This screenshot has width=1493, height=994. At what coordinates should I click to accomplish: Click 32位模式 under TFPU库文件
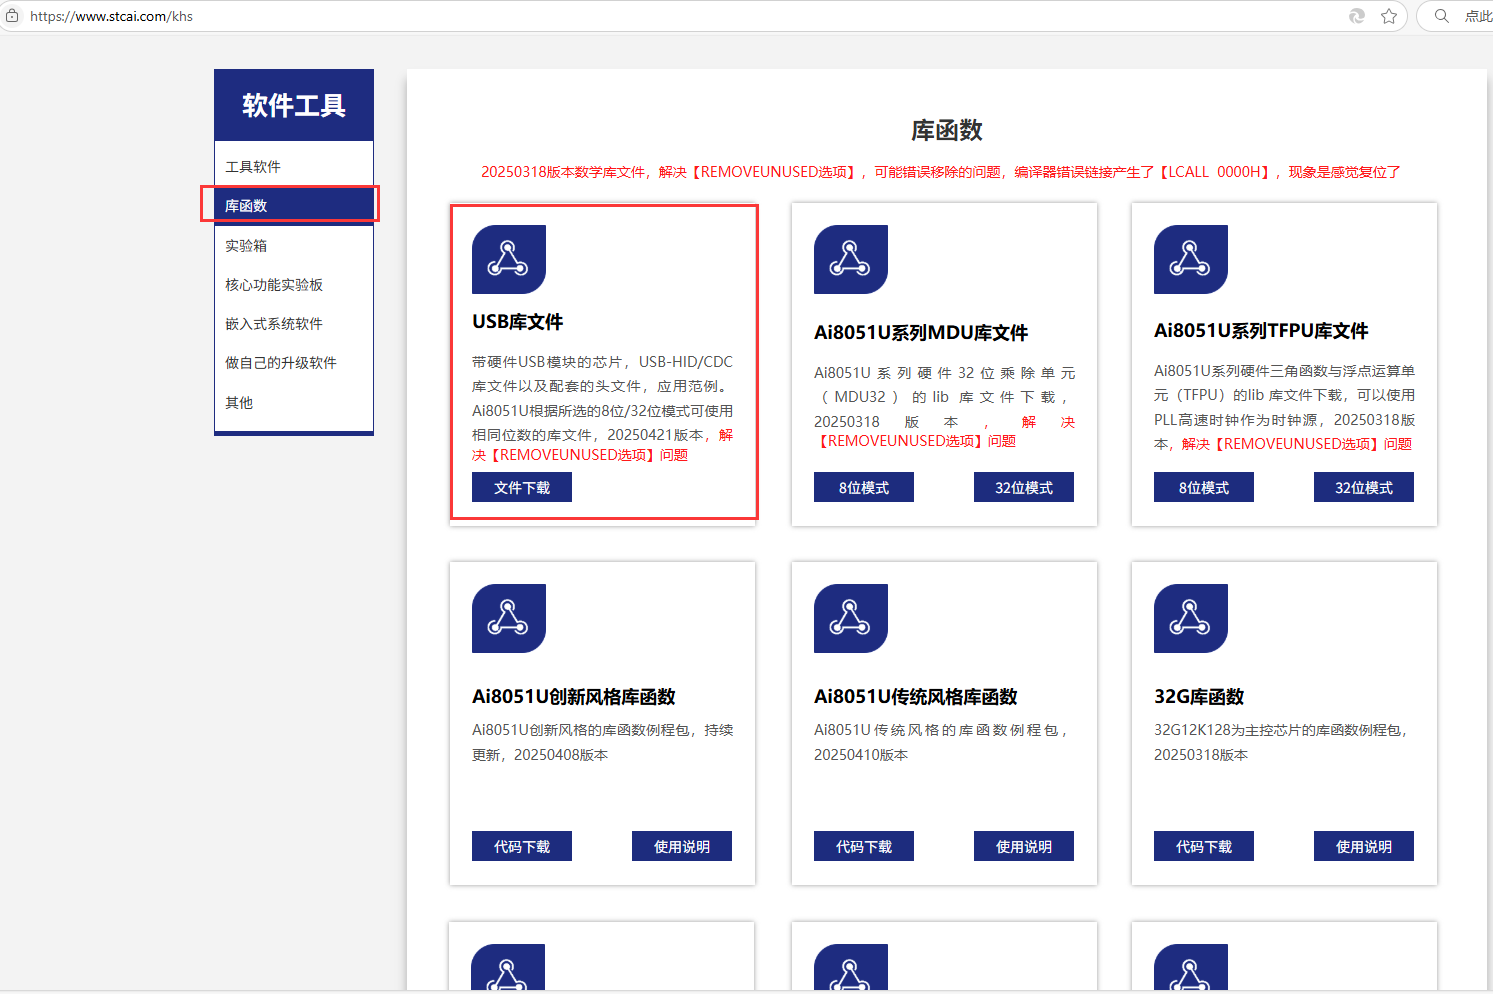point(1364,487)
